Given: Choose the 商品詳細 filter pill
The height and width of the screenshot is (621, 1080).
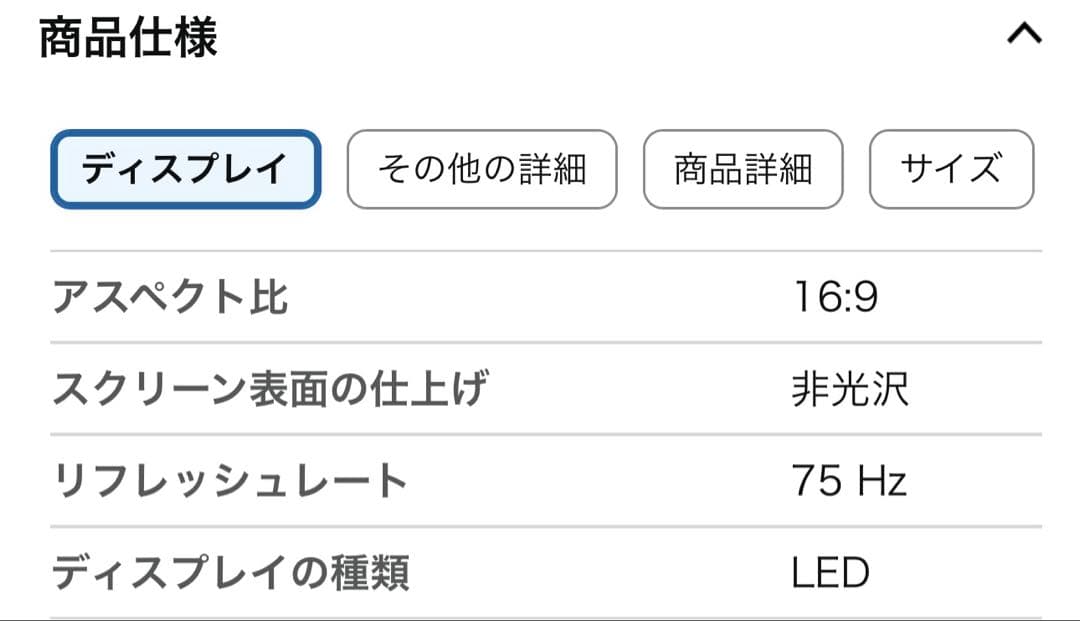Looking at the screenshot, I should click(x=744, y=169).
